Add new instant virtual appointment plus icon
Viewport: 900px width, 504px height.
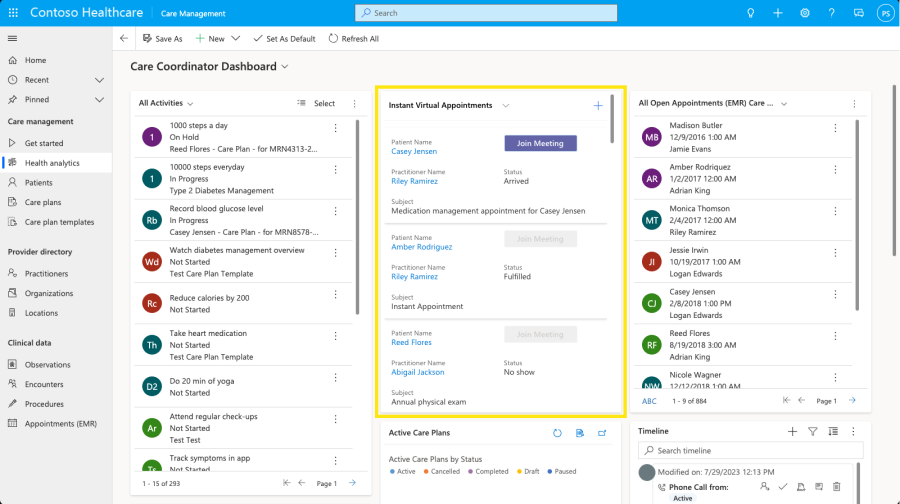tap(598, 105)
